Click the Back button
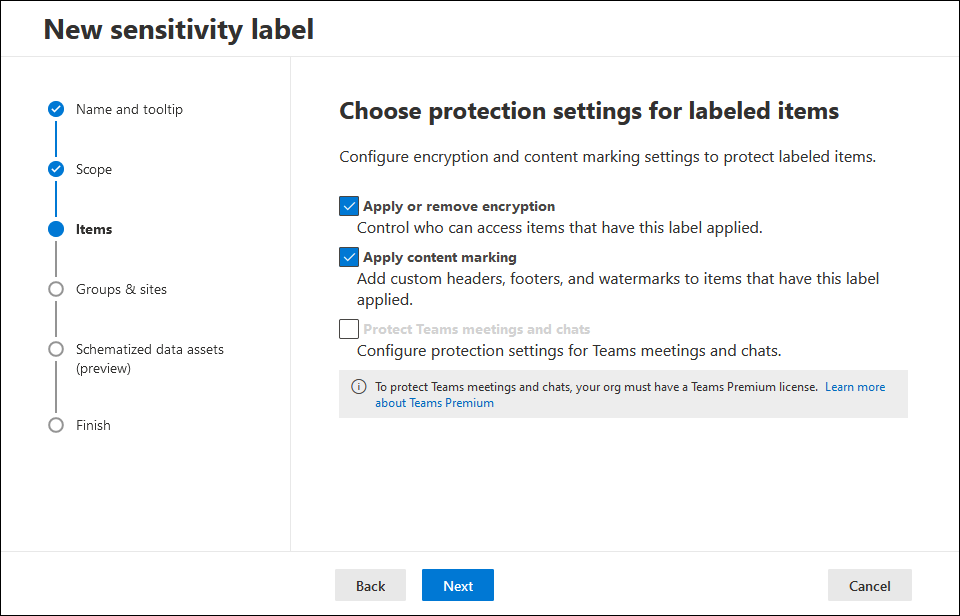This screenshot has width=960, height=616. [370, 585]
